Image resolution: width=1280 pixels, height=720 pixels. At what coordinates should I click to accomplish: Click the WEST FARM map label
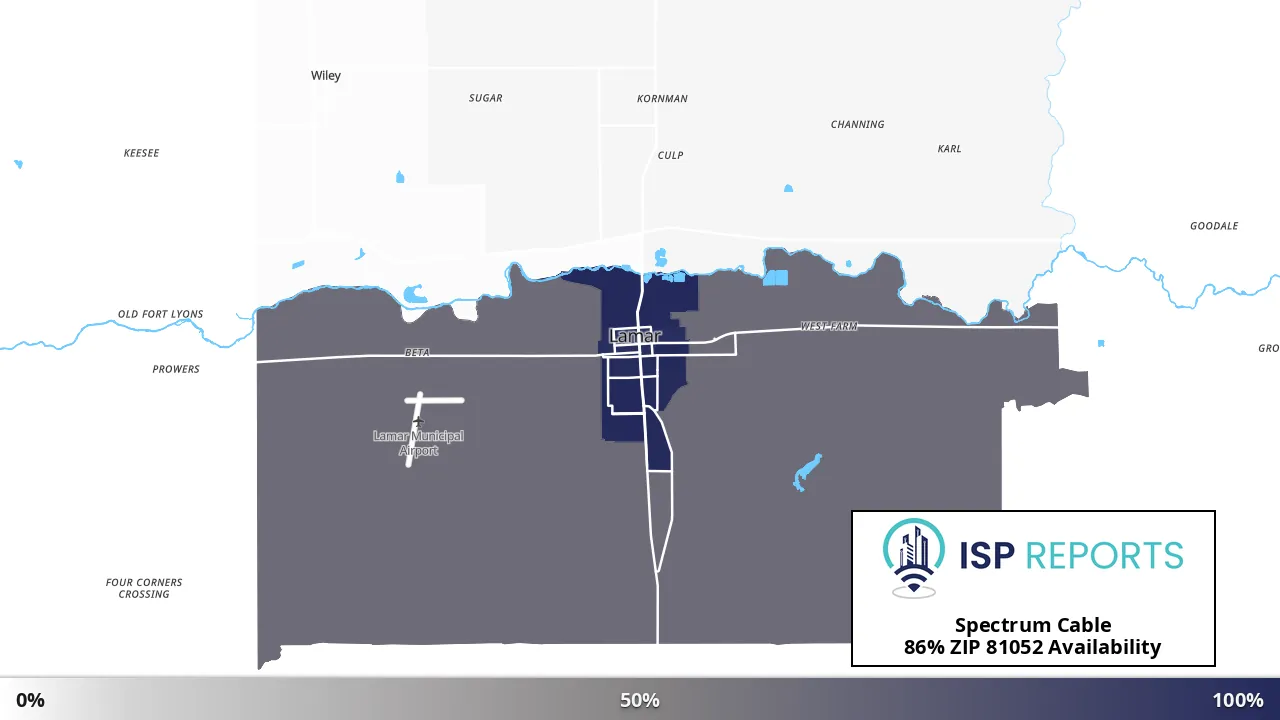point(829,326)
